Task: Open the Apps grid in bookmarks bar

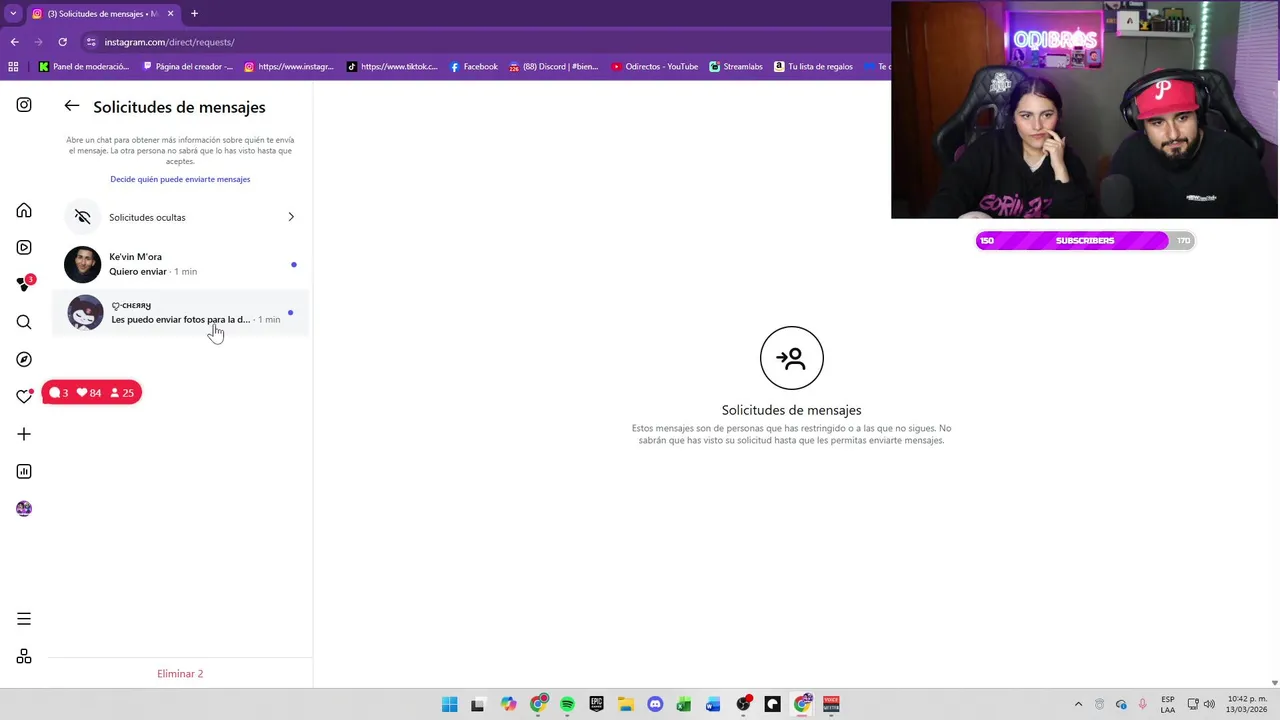Action: click(x=13, y=67)
